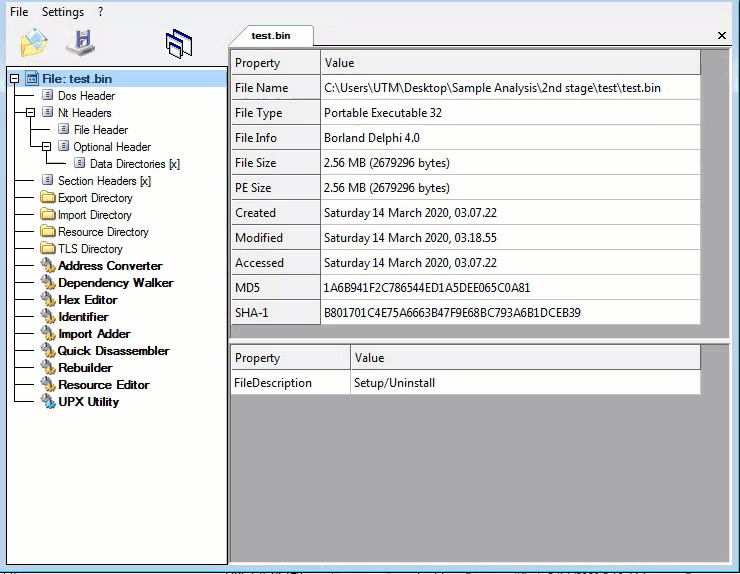Screen dimensions: 740x574
Task: Open the Export Directory label
Action: coord(95,198)
